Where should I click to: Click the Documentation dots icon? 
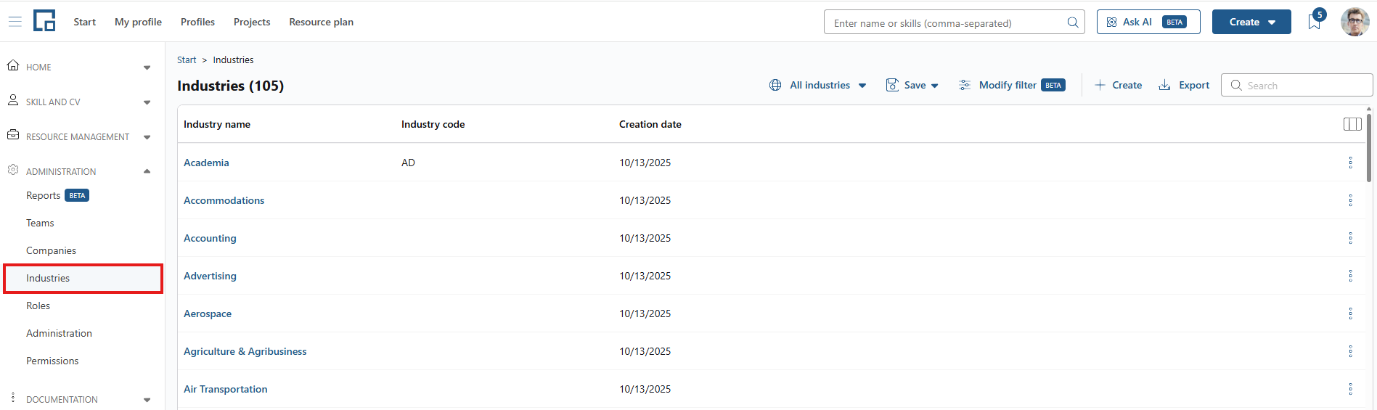pyautogui.click(x=13, y=398)
